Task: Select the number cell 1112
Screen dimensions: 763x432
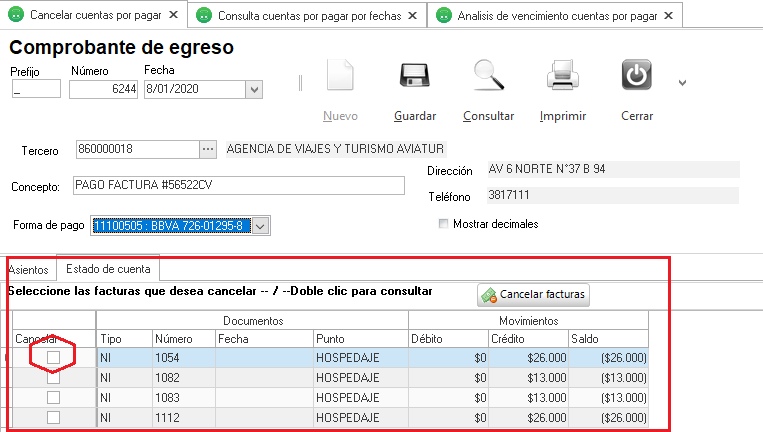Action: [183, 418]
